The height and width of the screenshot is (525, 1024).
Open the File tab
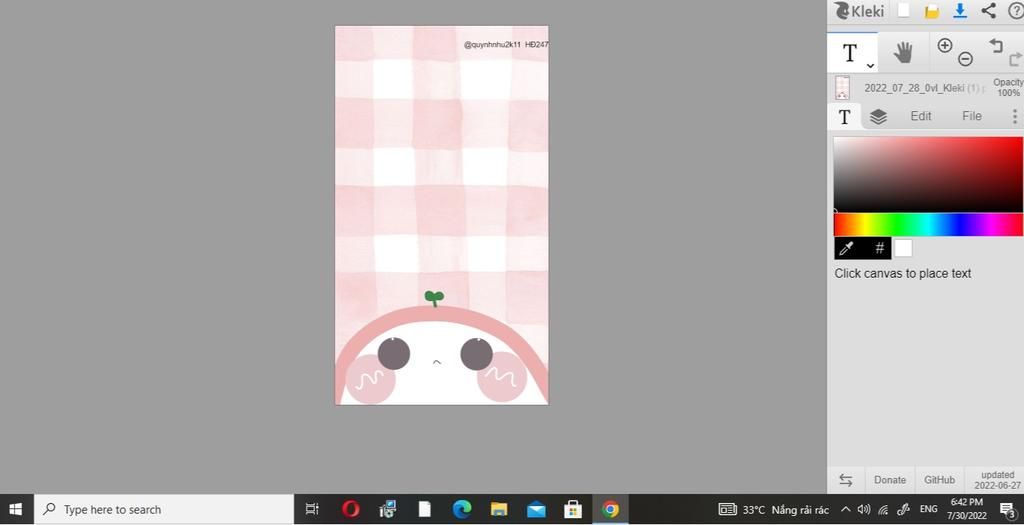tap(972, 116)
